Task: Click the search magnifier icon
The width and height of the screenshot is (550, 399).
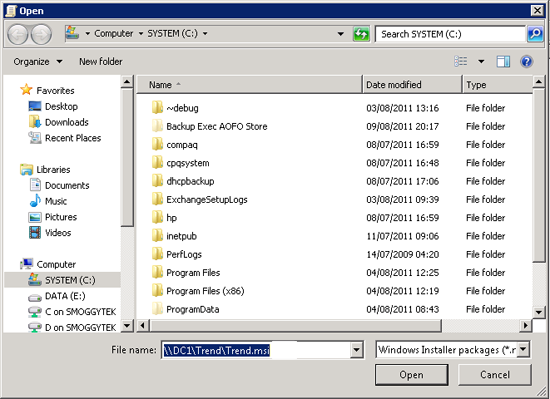Action: pos(535,34)
